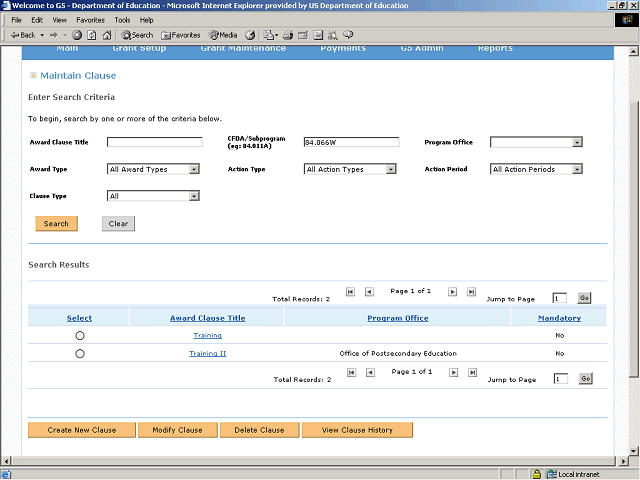Click the top pager first-page icon

(x=350, y=292)
